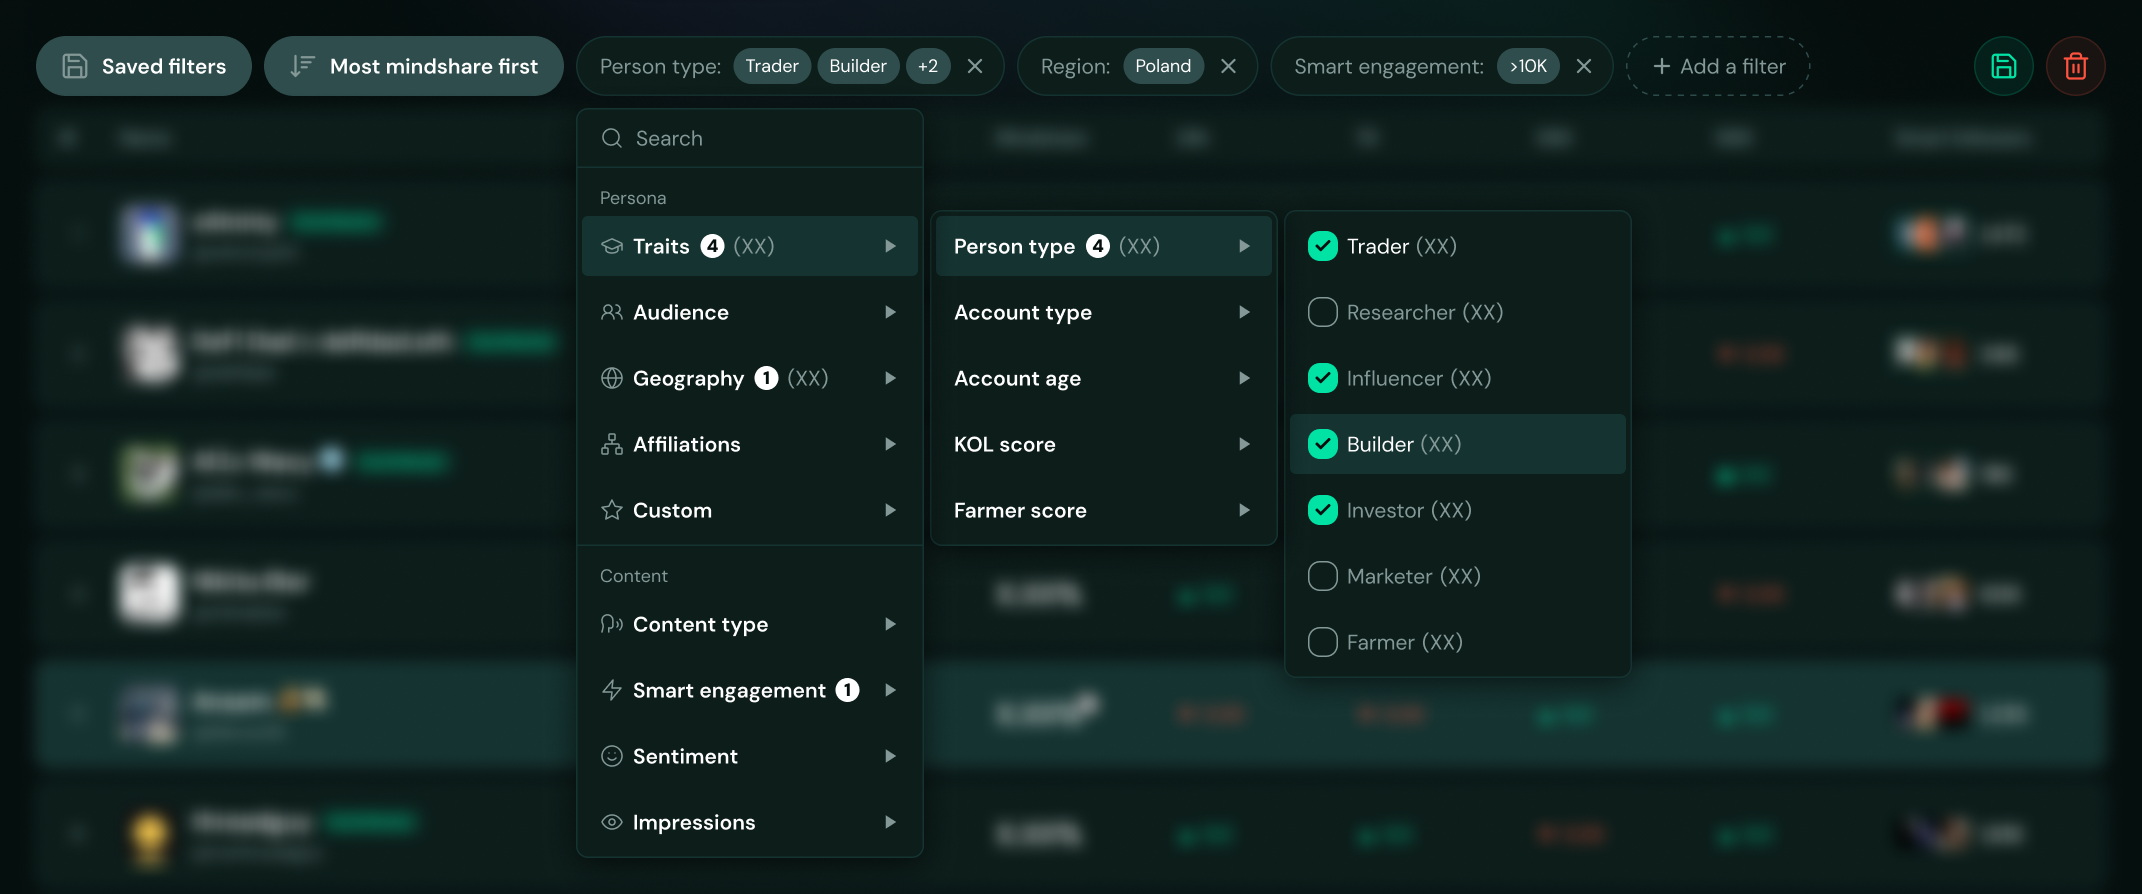Image resolution: width=2142 pixels, height=894 pixels.
Task: Open Saved filters
Action: (144, 66)
